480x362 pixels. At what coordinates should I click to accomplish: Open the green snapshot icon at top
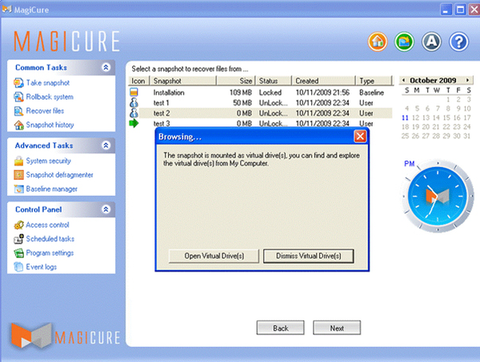pos(404,42)
